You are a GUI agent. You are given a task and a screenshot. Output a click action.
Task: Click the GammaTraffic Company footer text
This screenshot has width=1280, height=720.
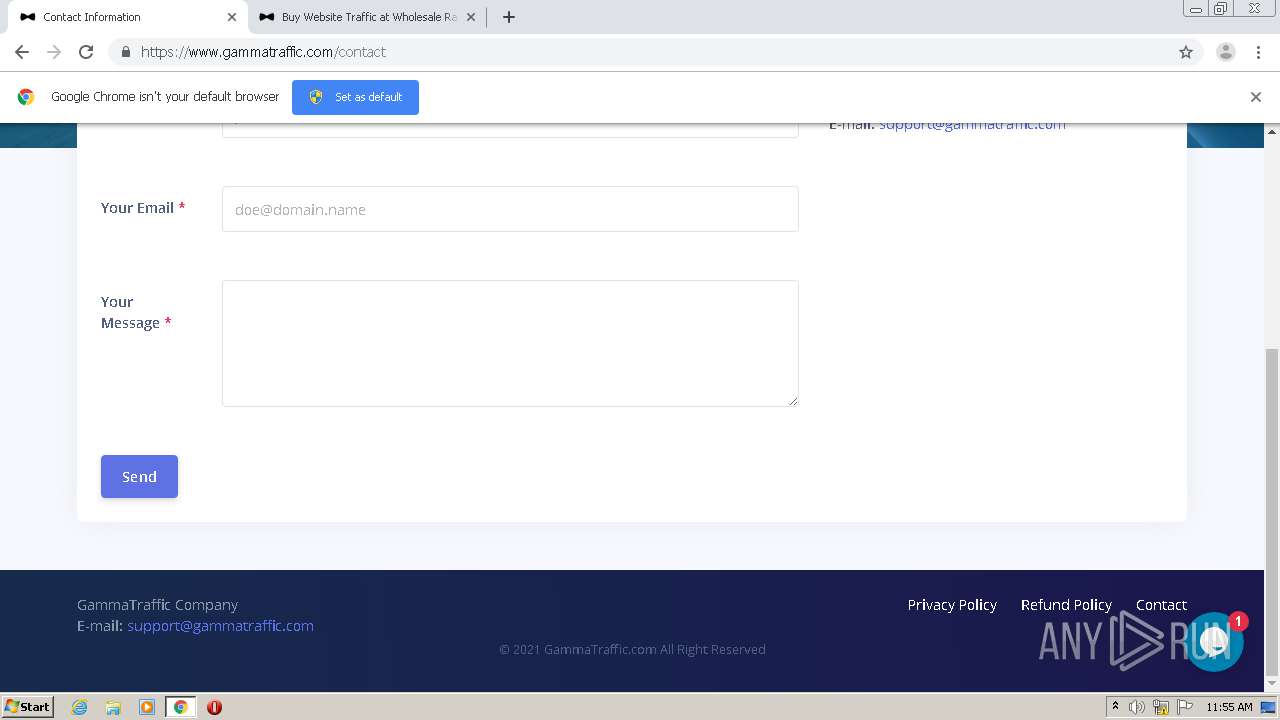click(x=157, y=605)
